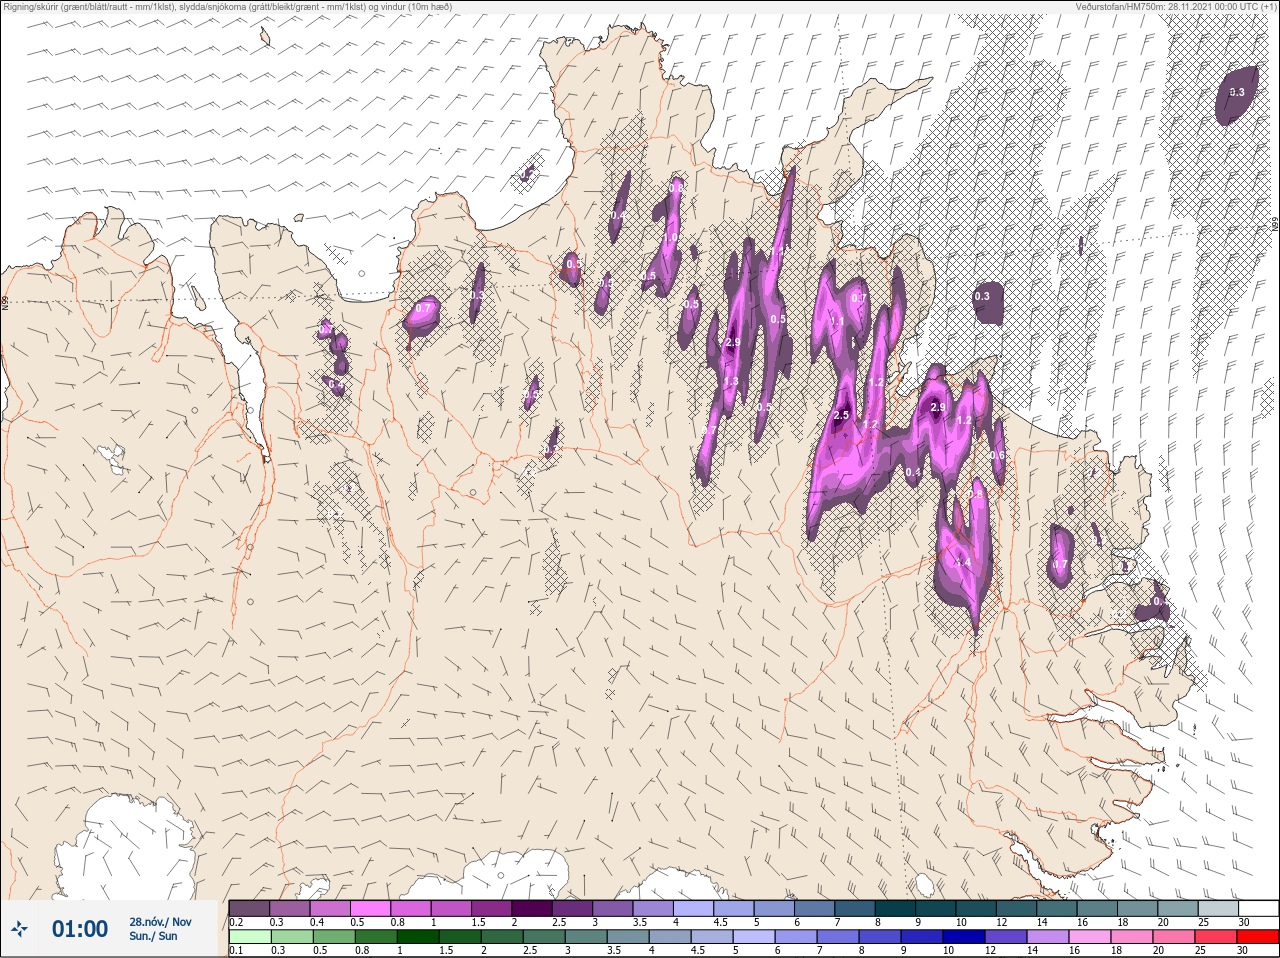This screenshot has height=958, width=1280.
Task: Pick the pale green 0.1 swatch in bottom legend
Action: tap(249, 937)
